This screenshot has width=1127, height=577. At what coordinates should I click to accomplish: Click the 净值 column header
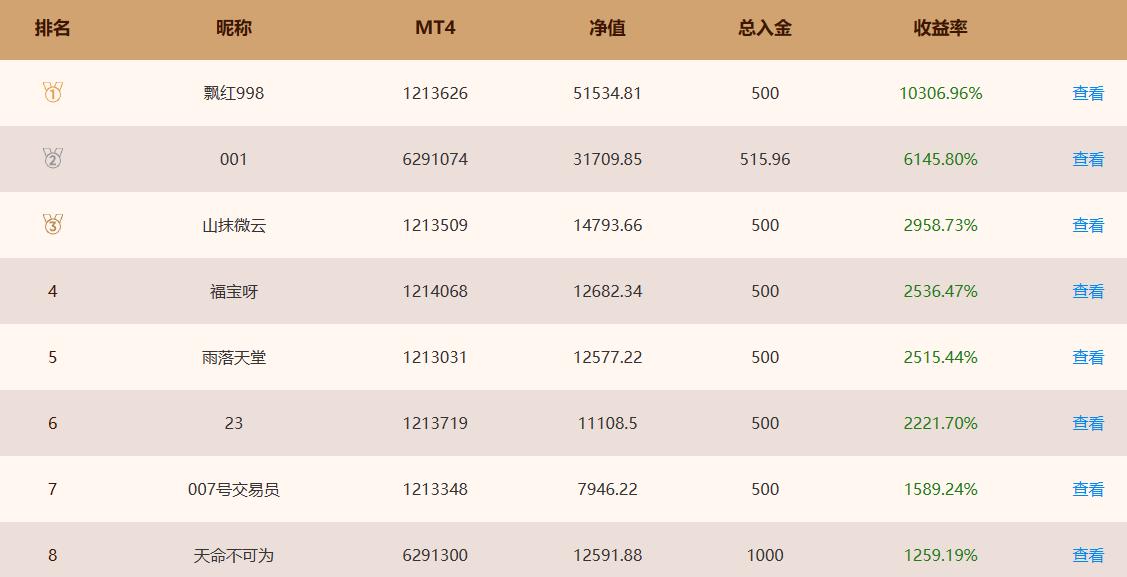(x=607, y=28)
